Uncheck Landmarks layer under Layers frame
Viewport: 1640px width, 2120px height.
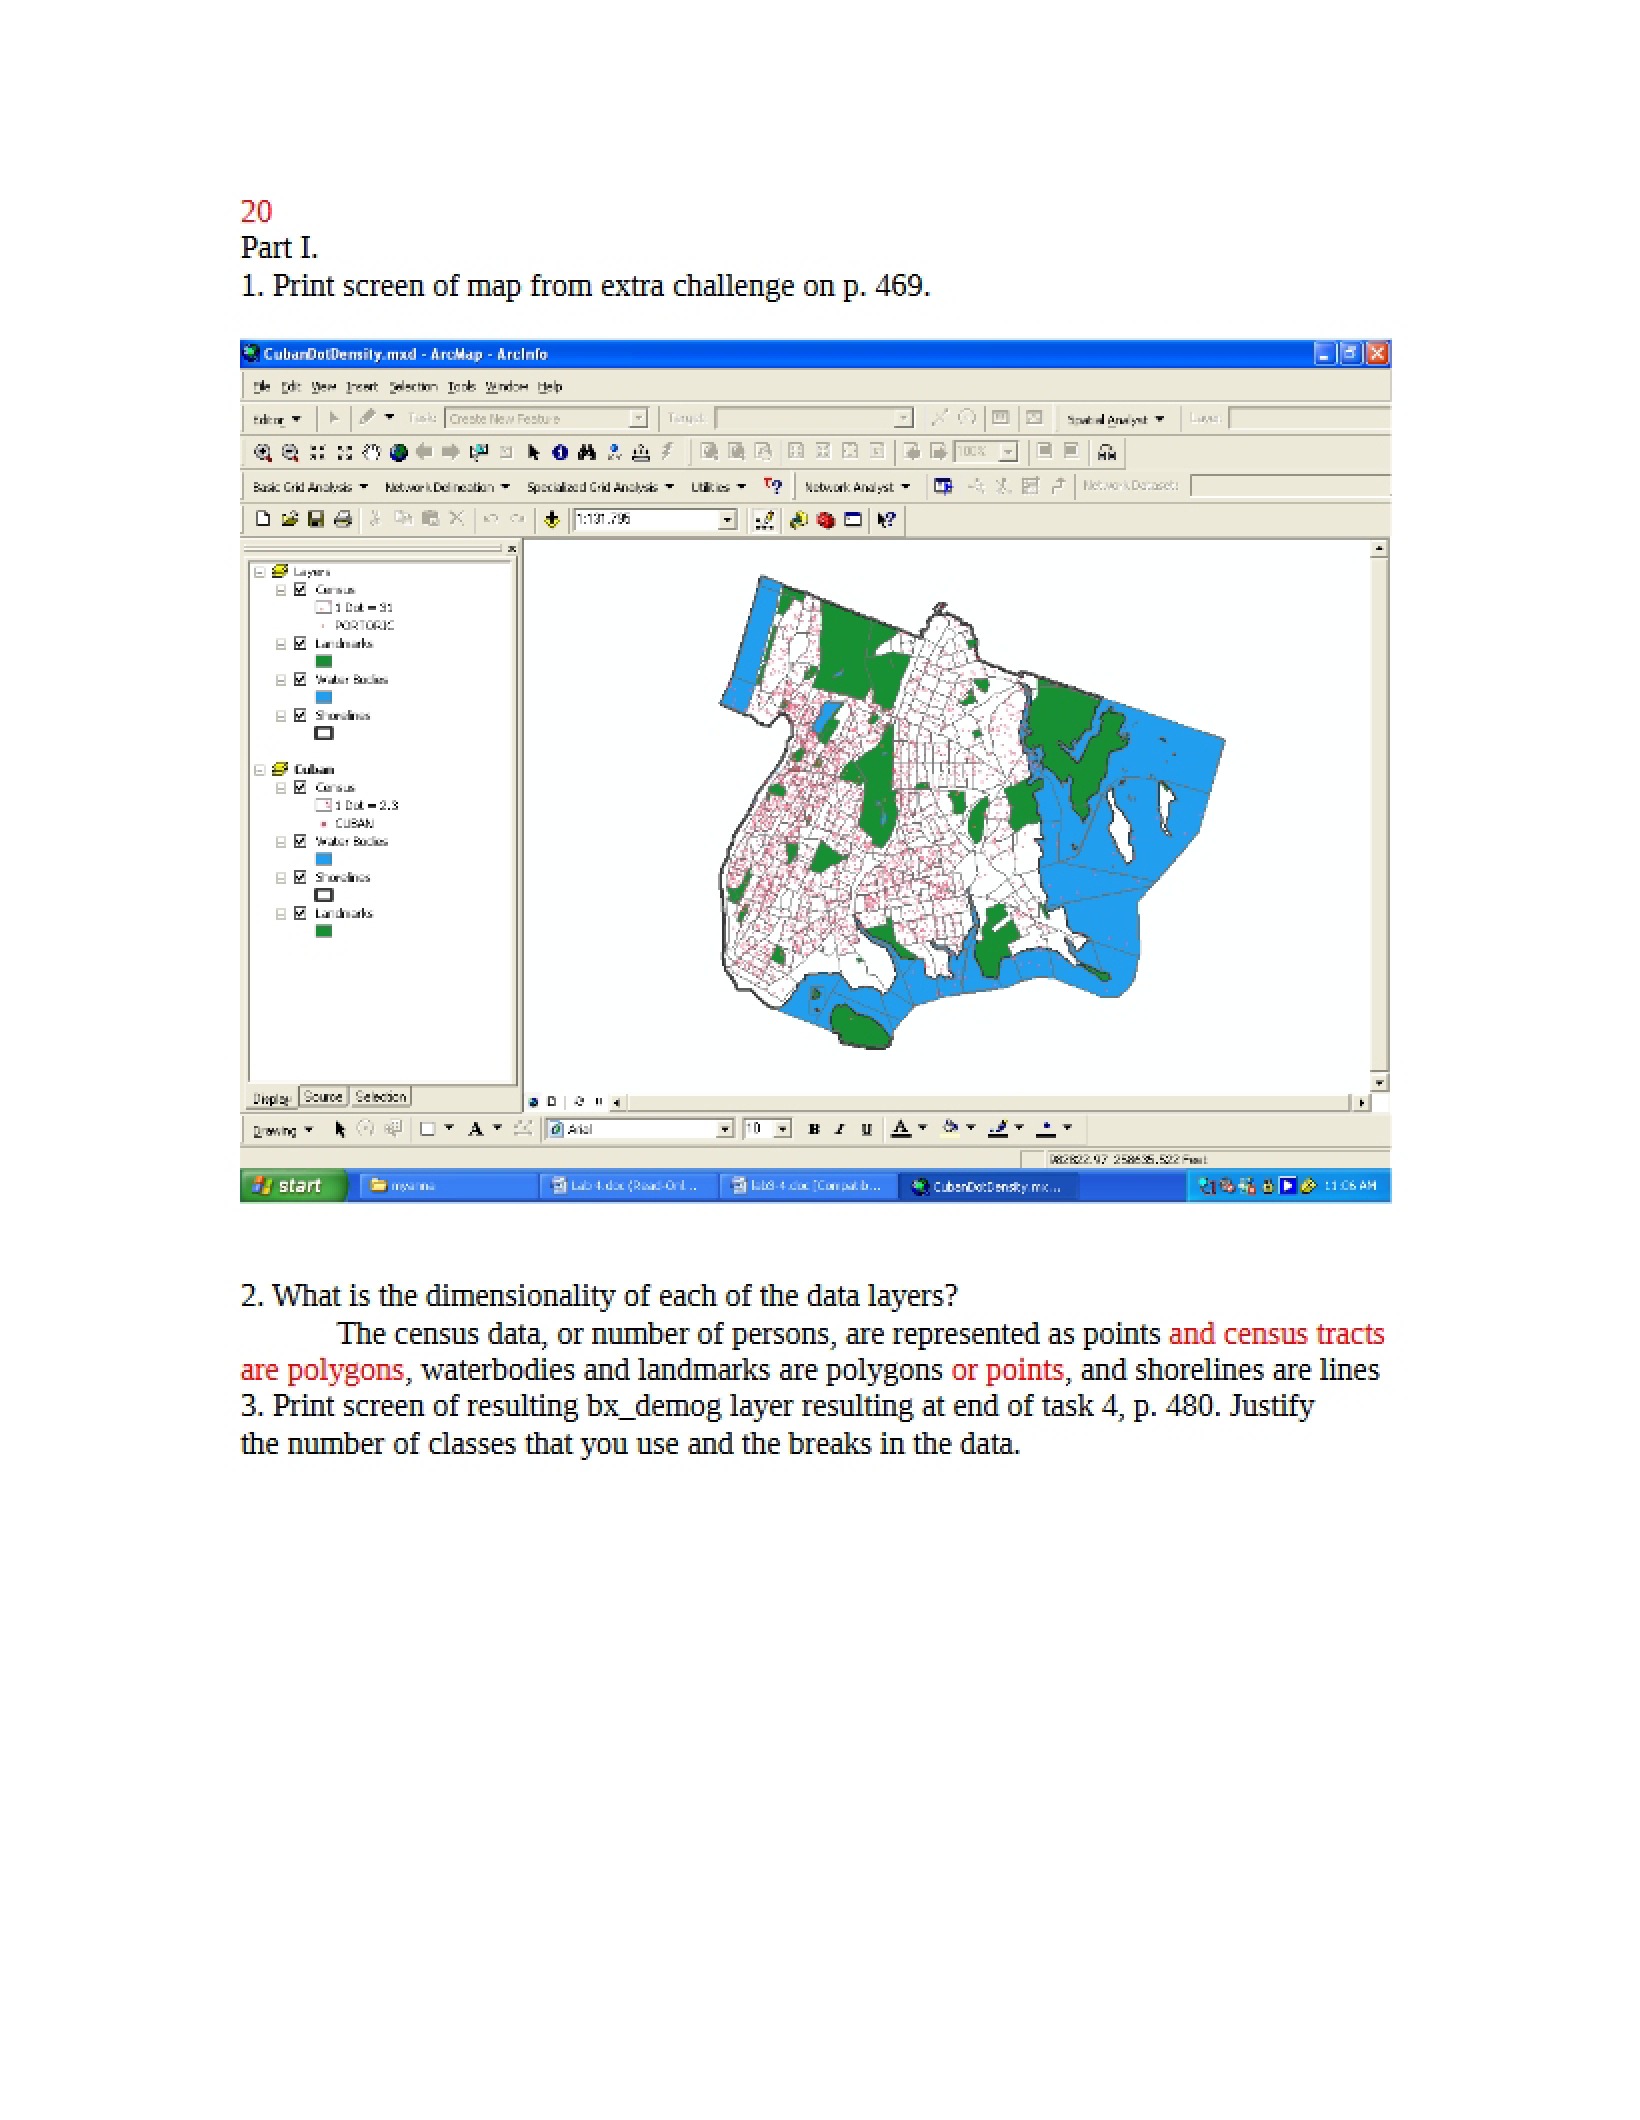(299, 644)
